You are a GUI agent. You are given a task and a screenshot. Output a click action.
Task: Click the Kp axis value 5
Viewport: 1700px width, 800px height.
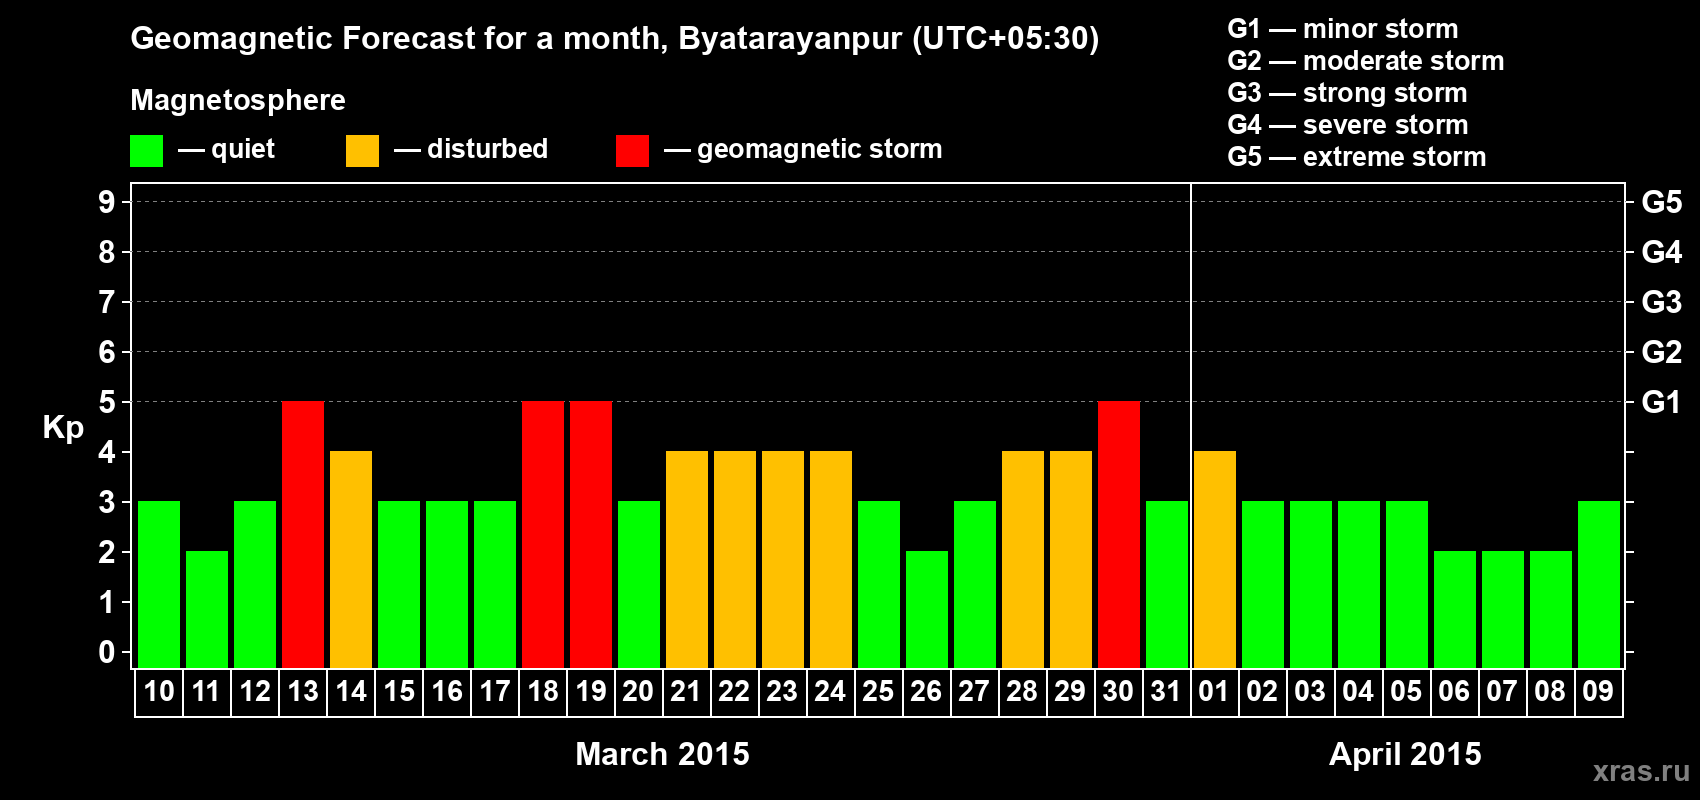tap(107, 402)
